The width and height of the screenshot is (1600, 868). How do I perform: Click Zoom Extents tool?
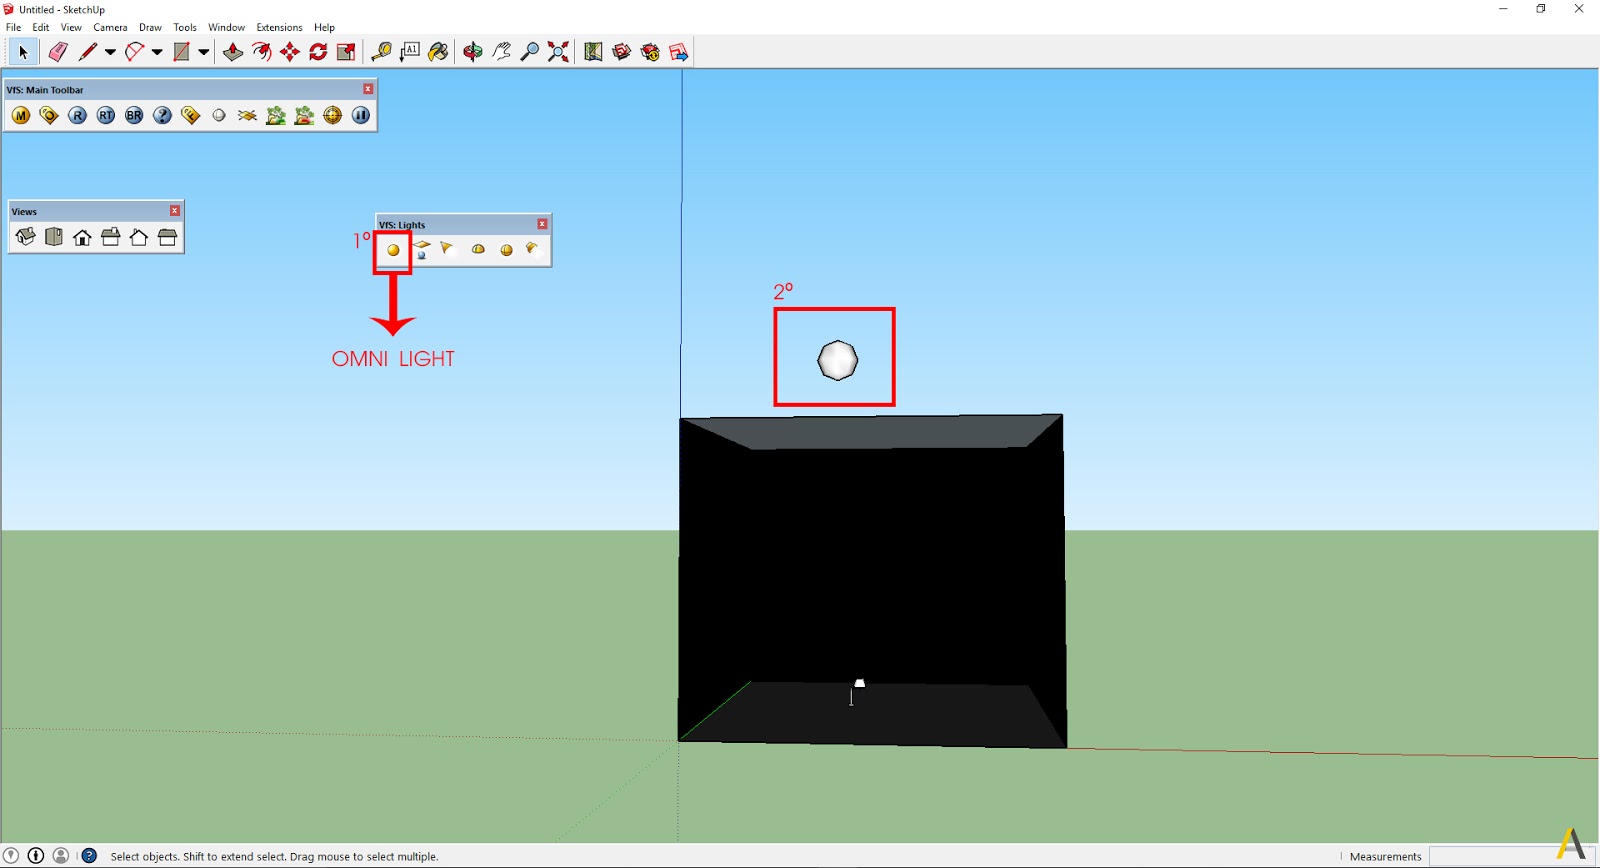558,52
